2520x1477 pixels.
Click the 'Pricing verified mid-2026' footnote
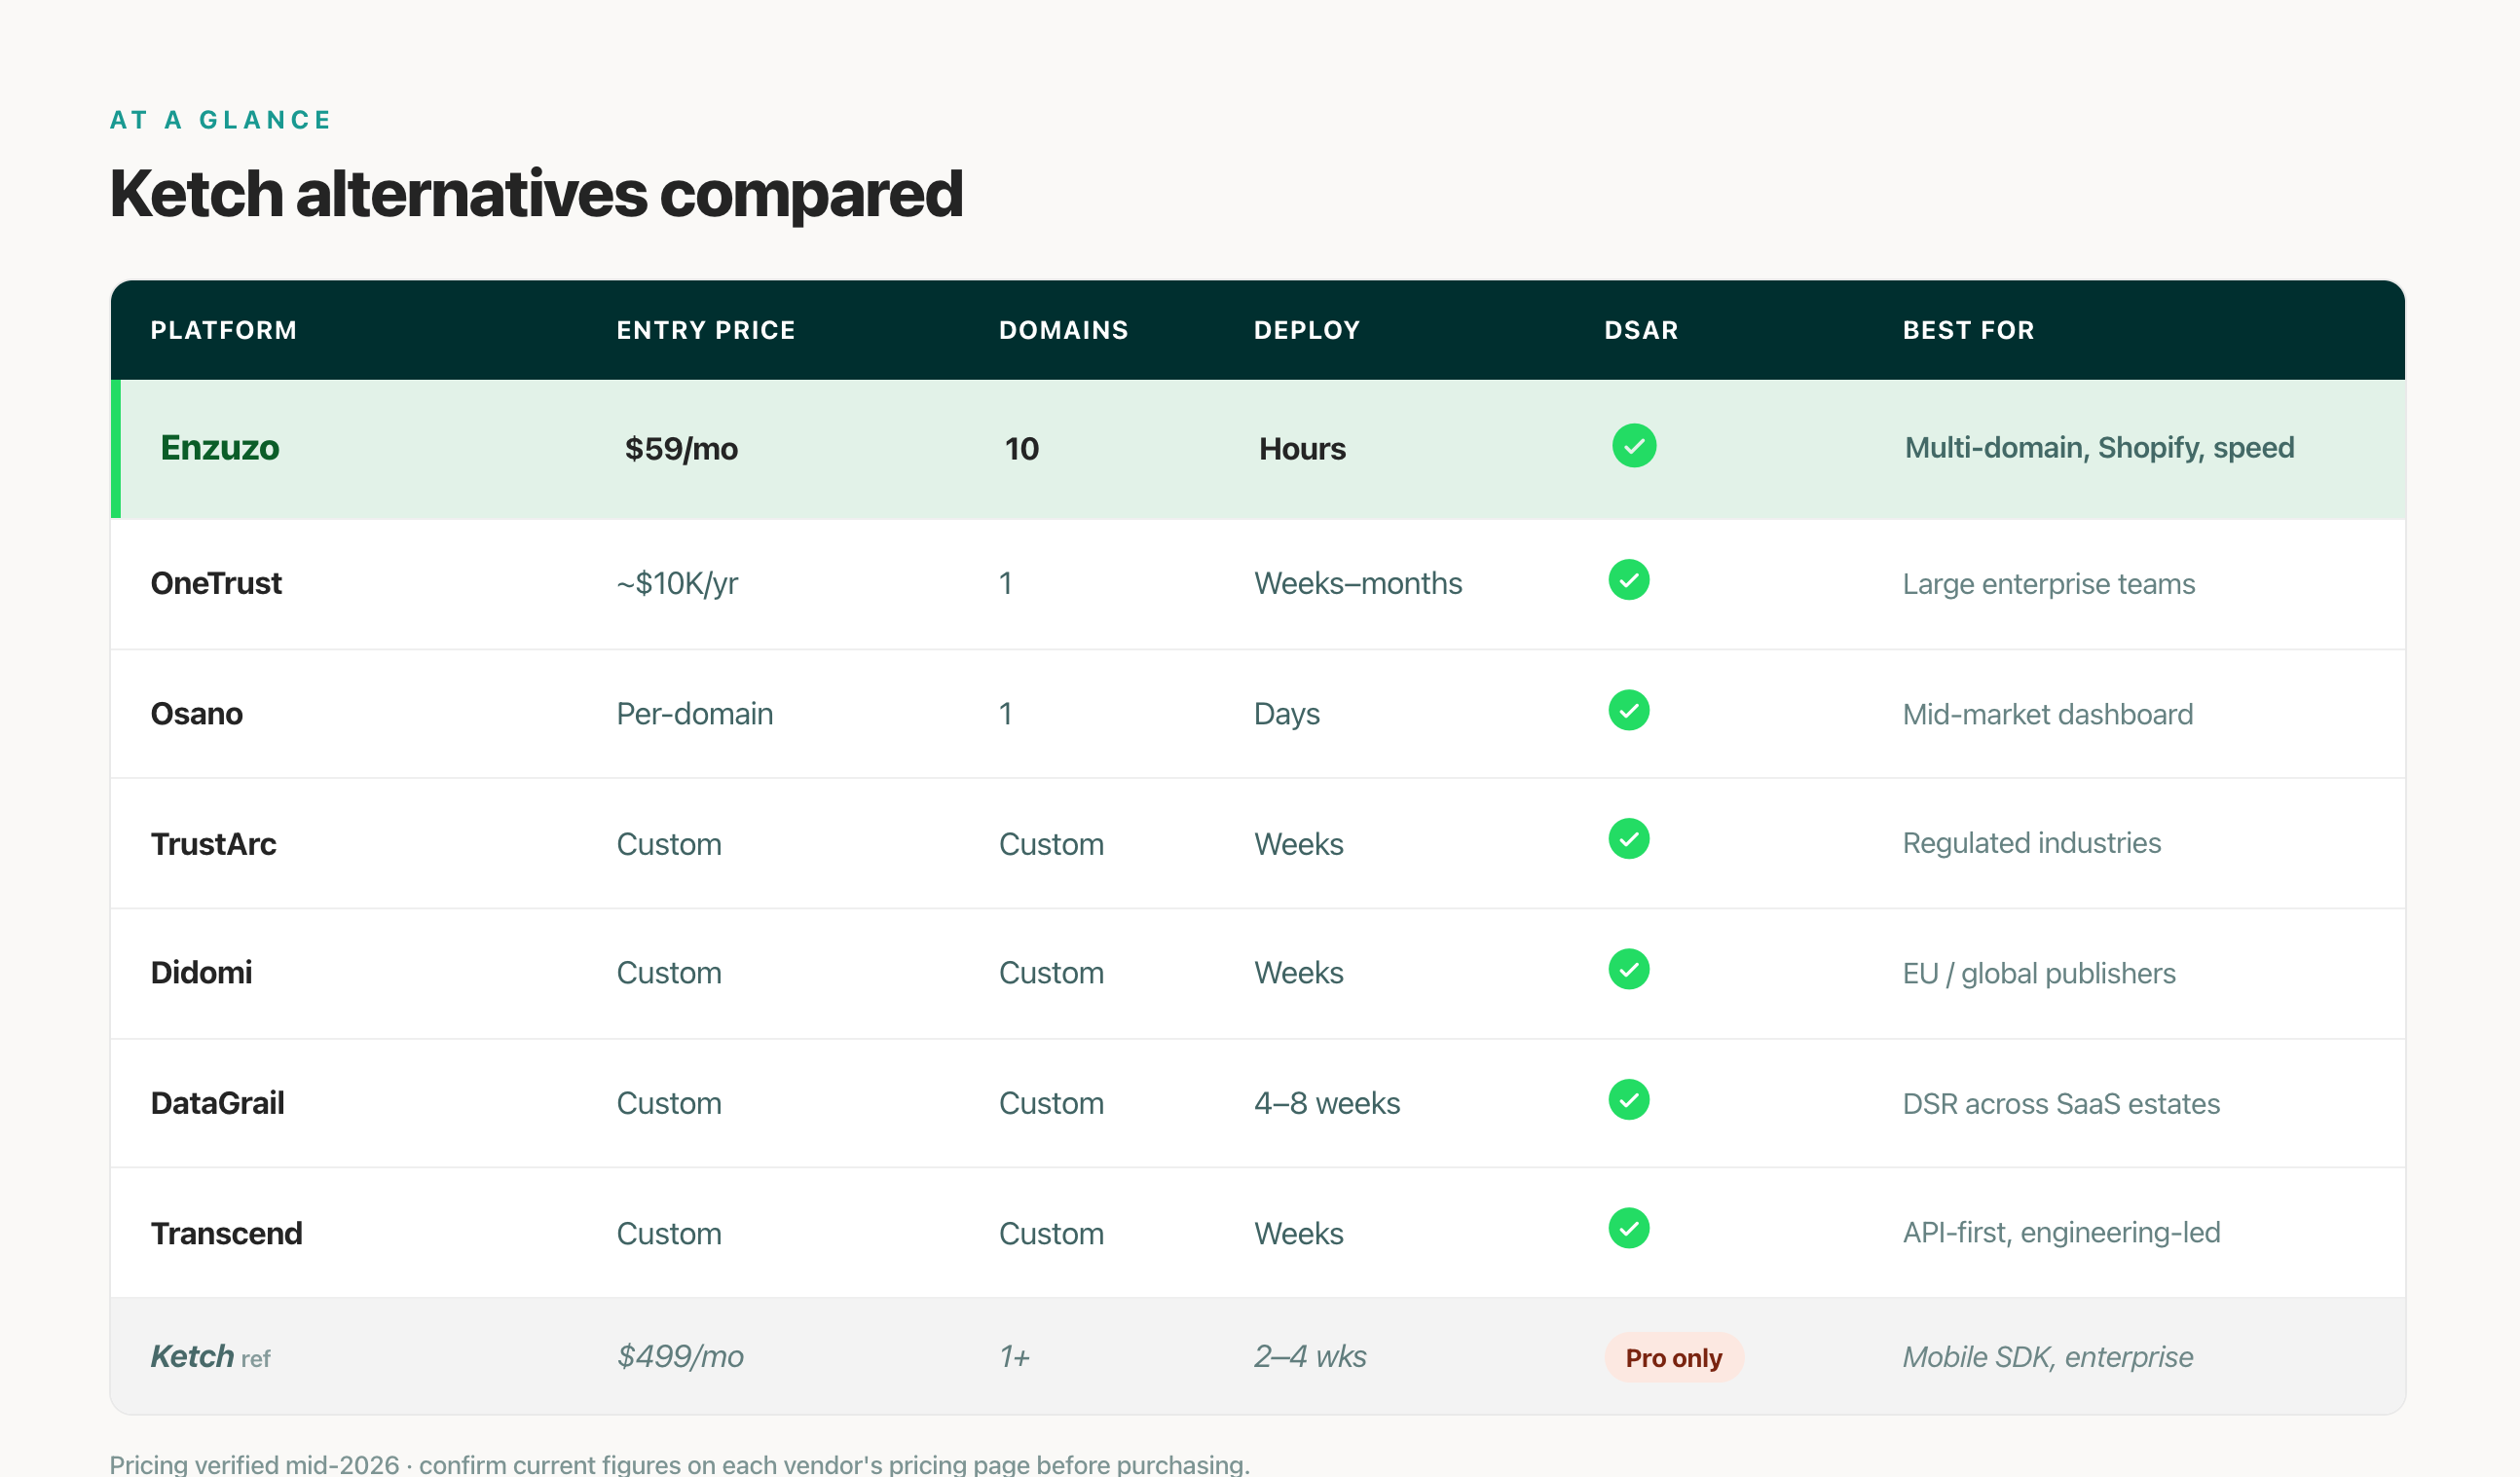pos(679,1464)
